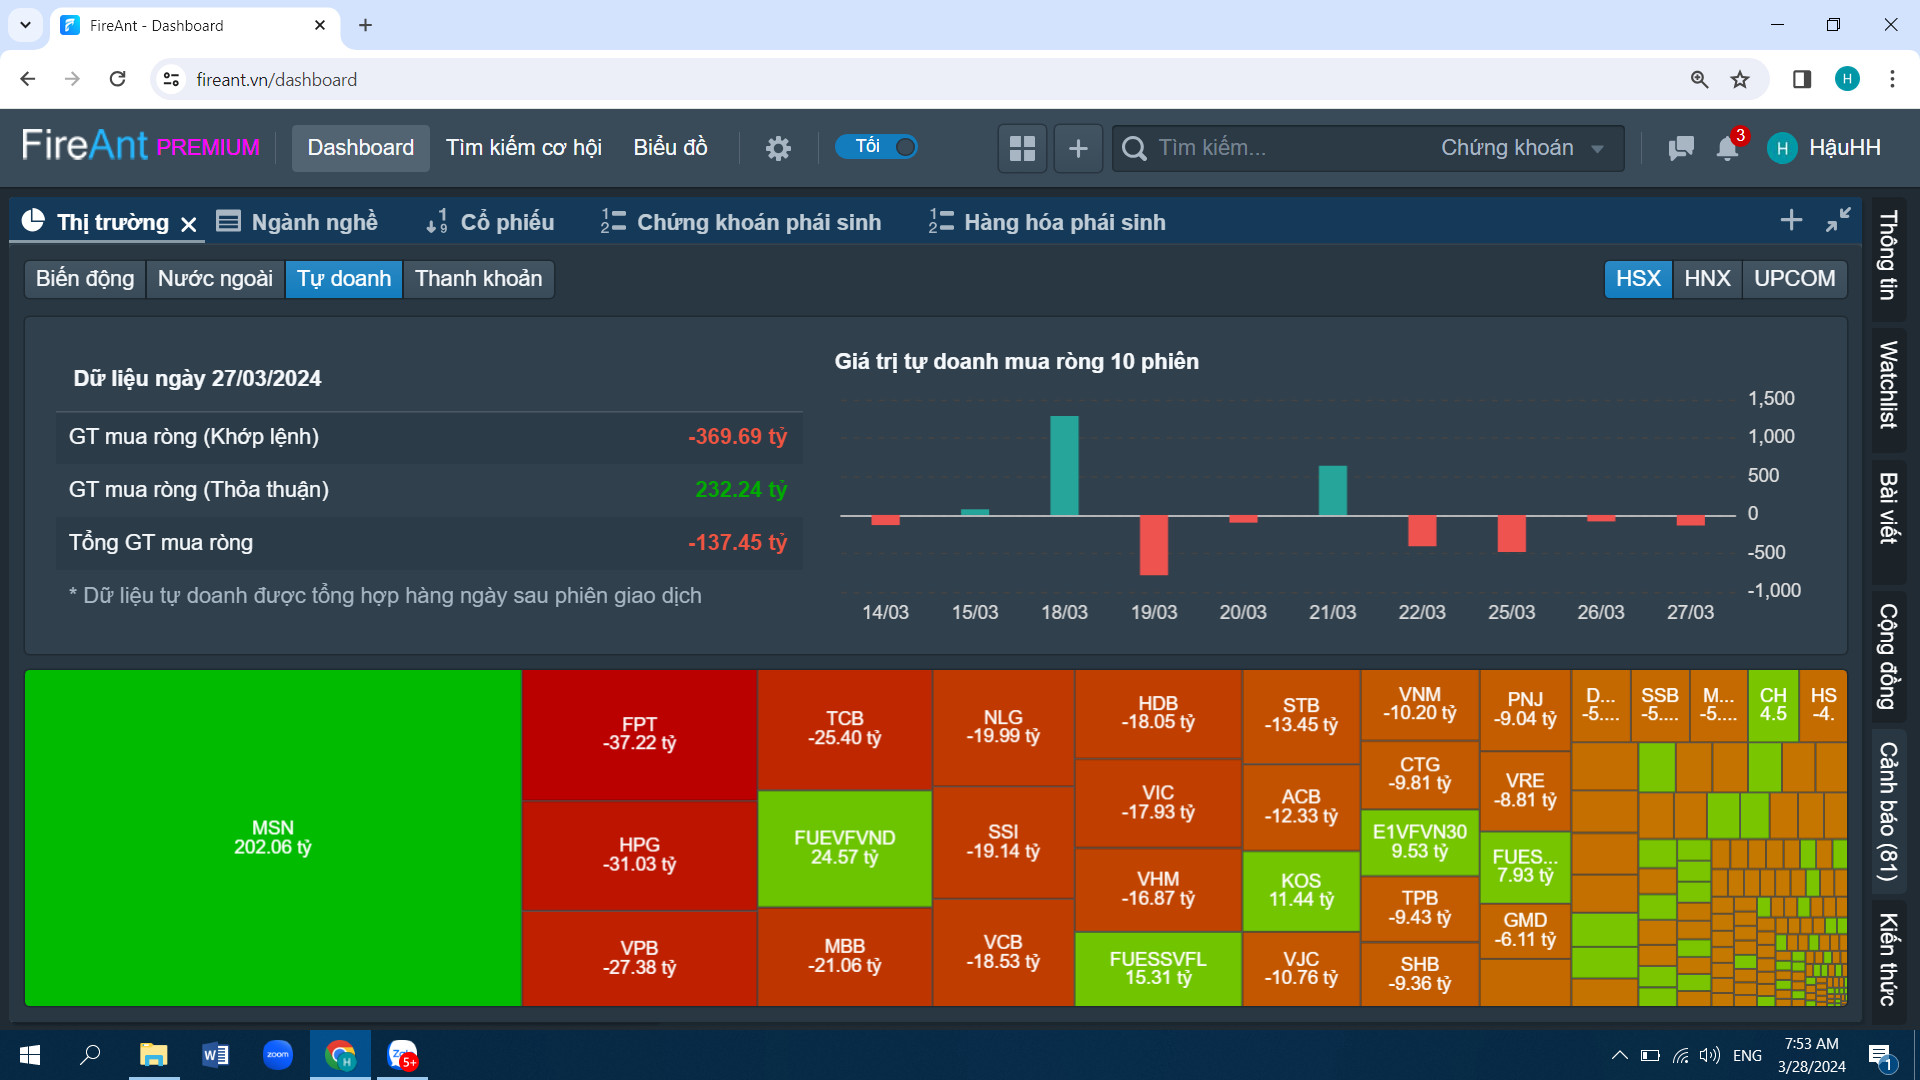Select the HNX exchange option

(1707, 279)
